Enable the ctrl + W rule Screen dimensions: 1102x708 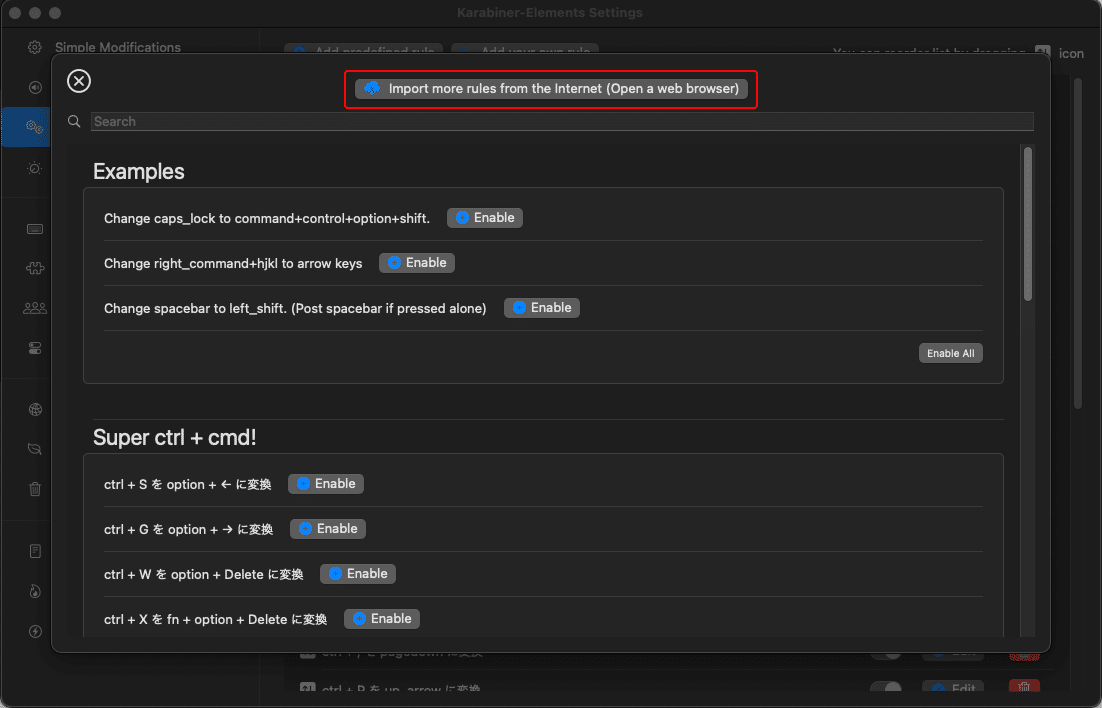(358, 574)
